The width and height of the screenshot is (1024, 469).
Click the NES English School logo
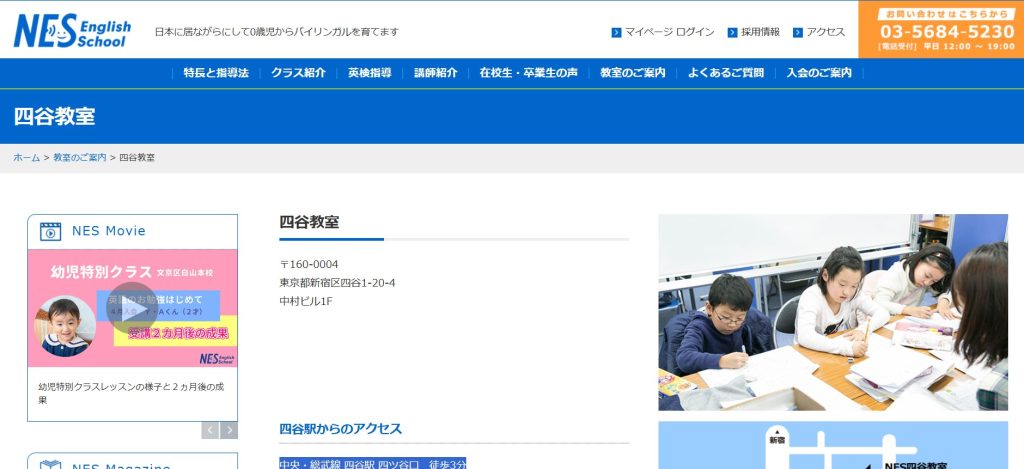(72, 31)
